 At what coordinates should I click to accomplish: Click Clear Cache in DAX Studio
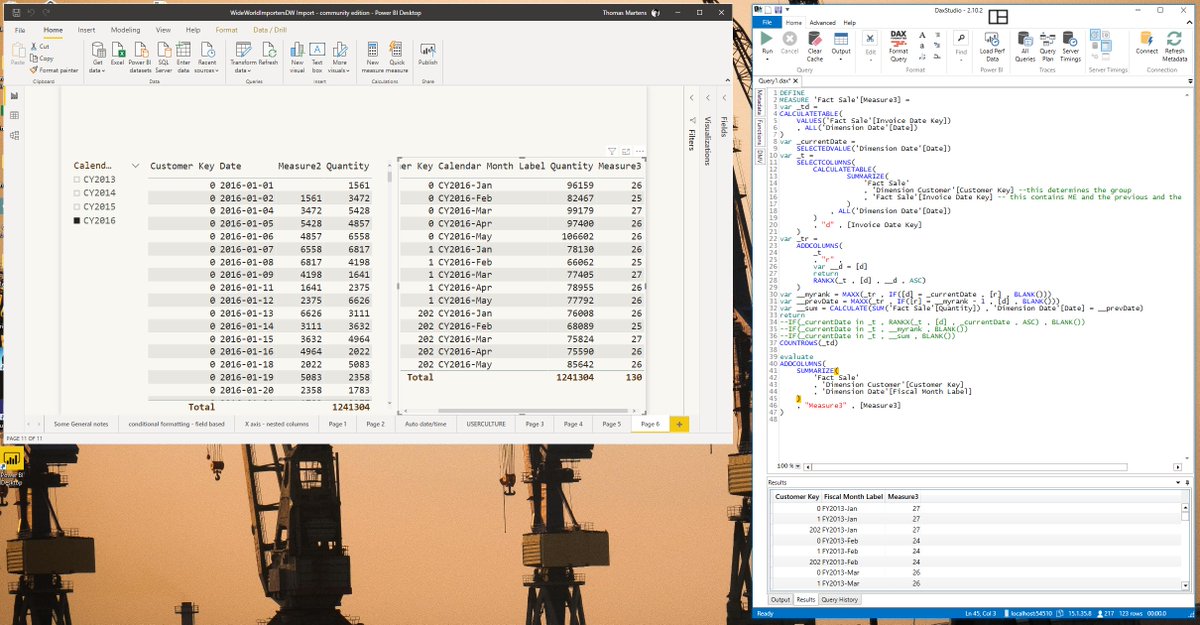815,47
